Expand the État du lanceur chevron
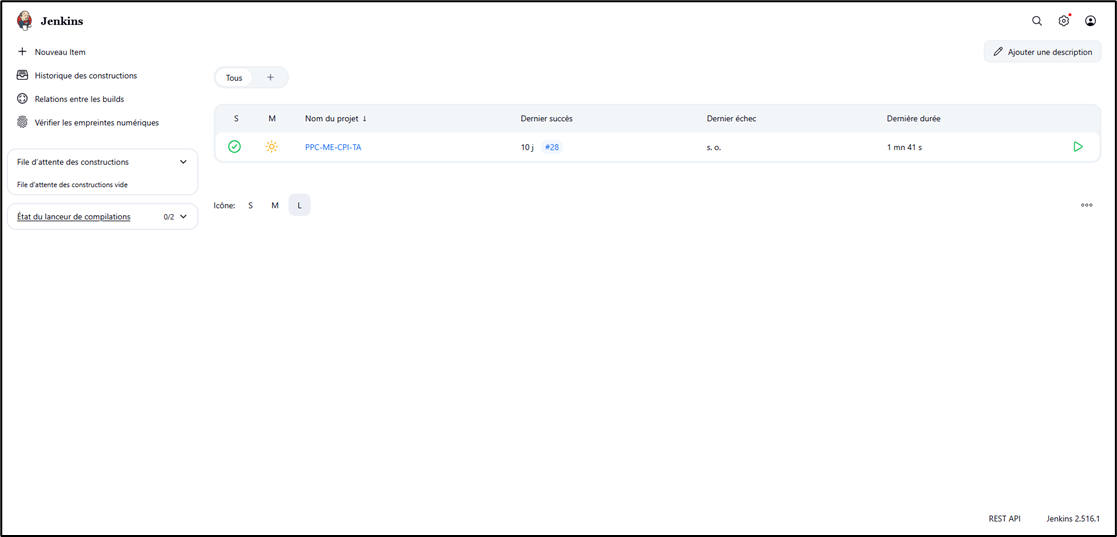Image resolution: width=1117 pixels, height=537 pixels. tap(183, 216)
